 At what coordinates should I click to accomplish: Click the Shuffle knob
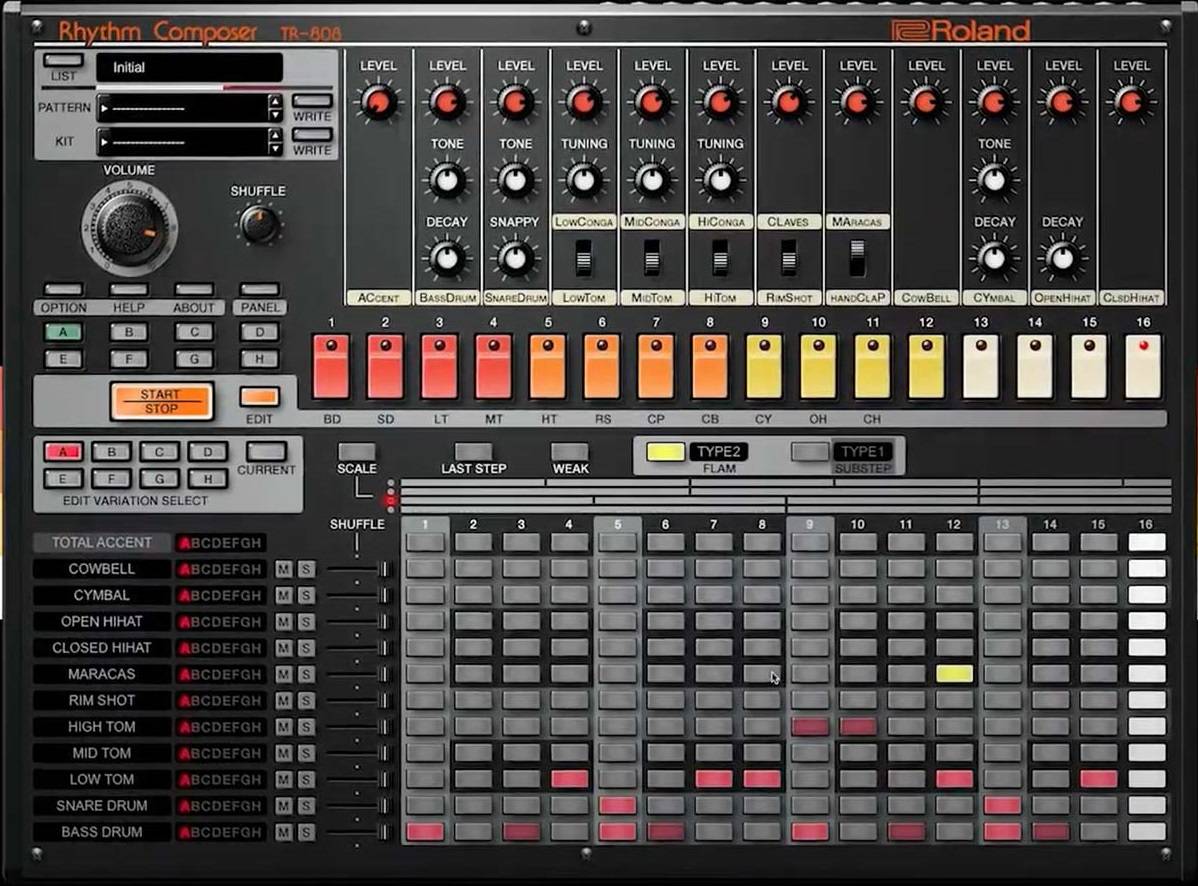tap(259, 224)
